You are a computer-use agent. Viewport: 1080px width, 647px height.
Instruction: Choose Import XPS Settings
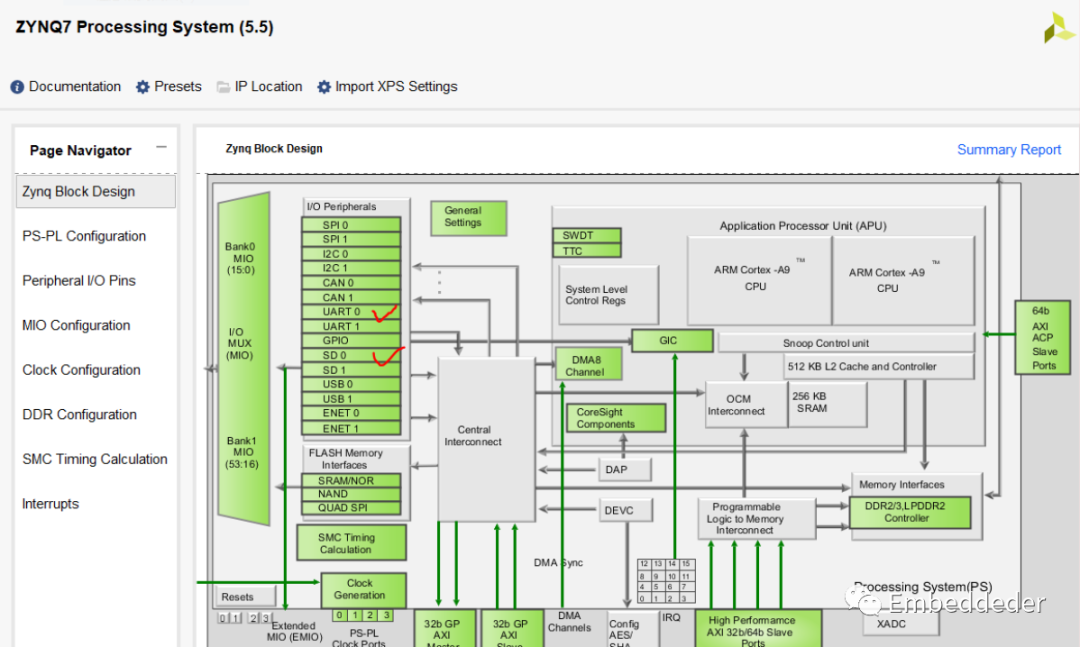tap(396, 87)
